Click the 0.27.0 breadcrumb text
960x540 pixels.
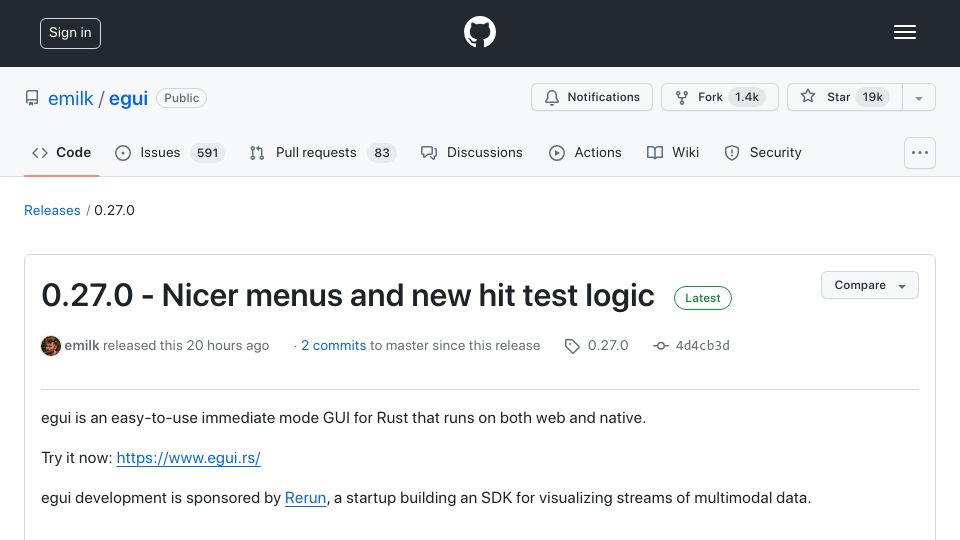[114, 210]
